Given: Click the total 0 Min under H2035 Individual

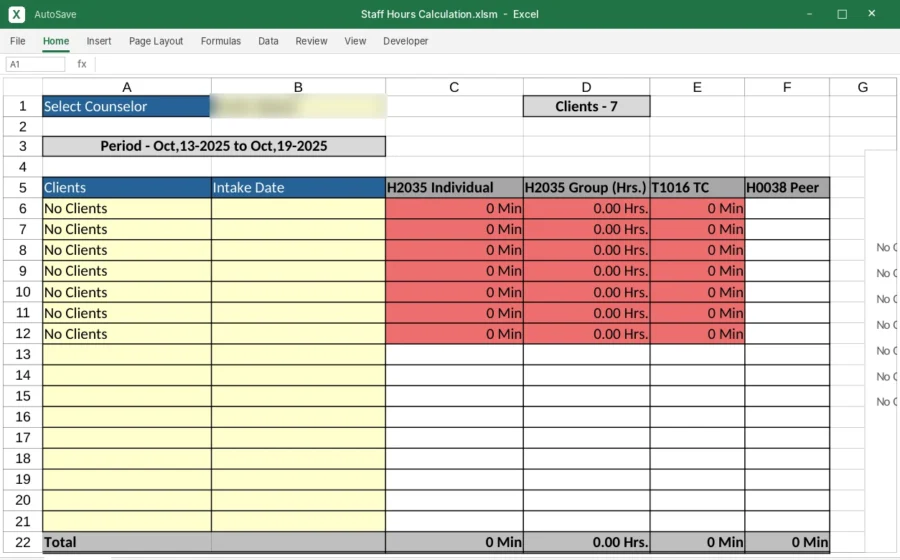Looking at the screenshot, I should point(454,542).
